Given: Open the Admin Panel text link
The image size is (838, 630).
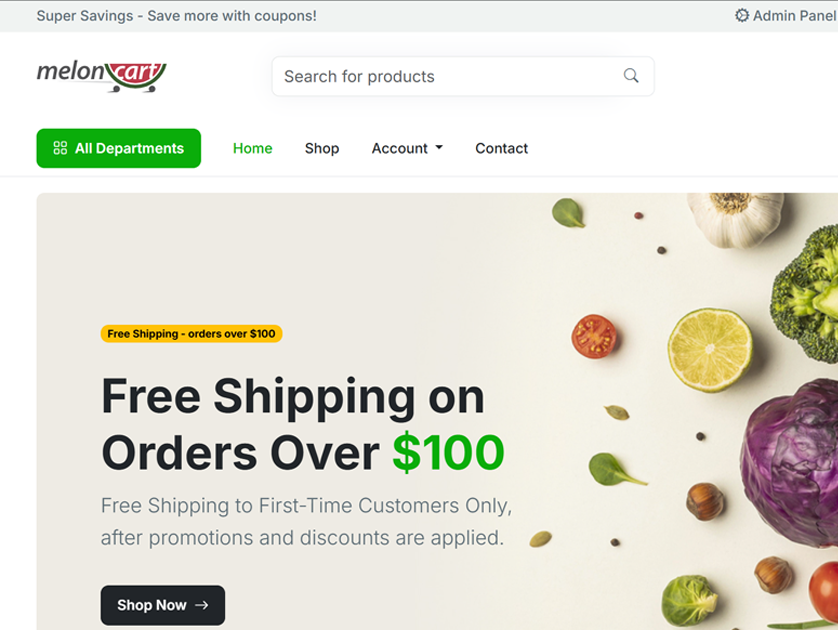Looking at the screenshot, I should click(795, 15).
